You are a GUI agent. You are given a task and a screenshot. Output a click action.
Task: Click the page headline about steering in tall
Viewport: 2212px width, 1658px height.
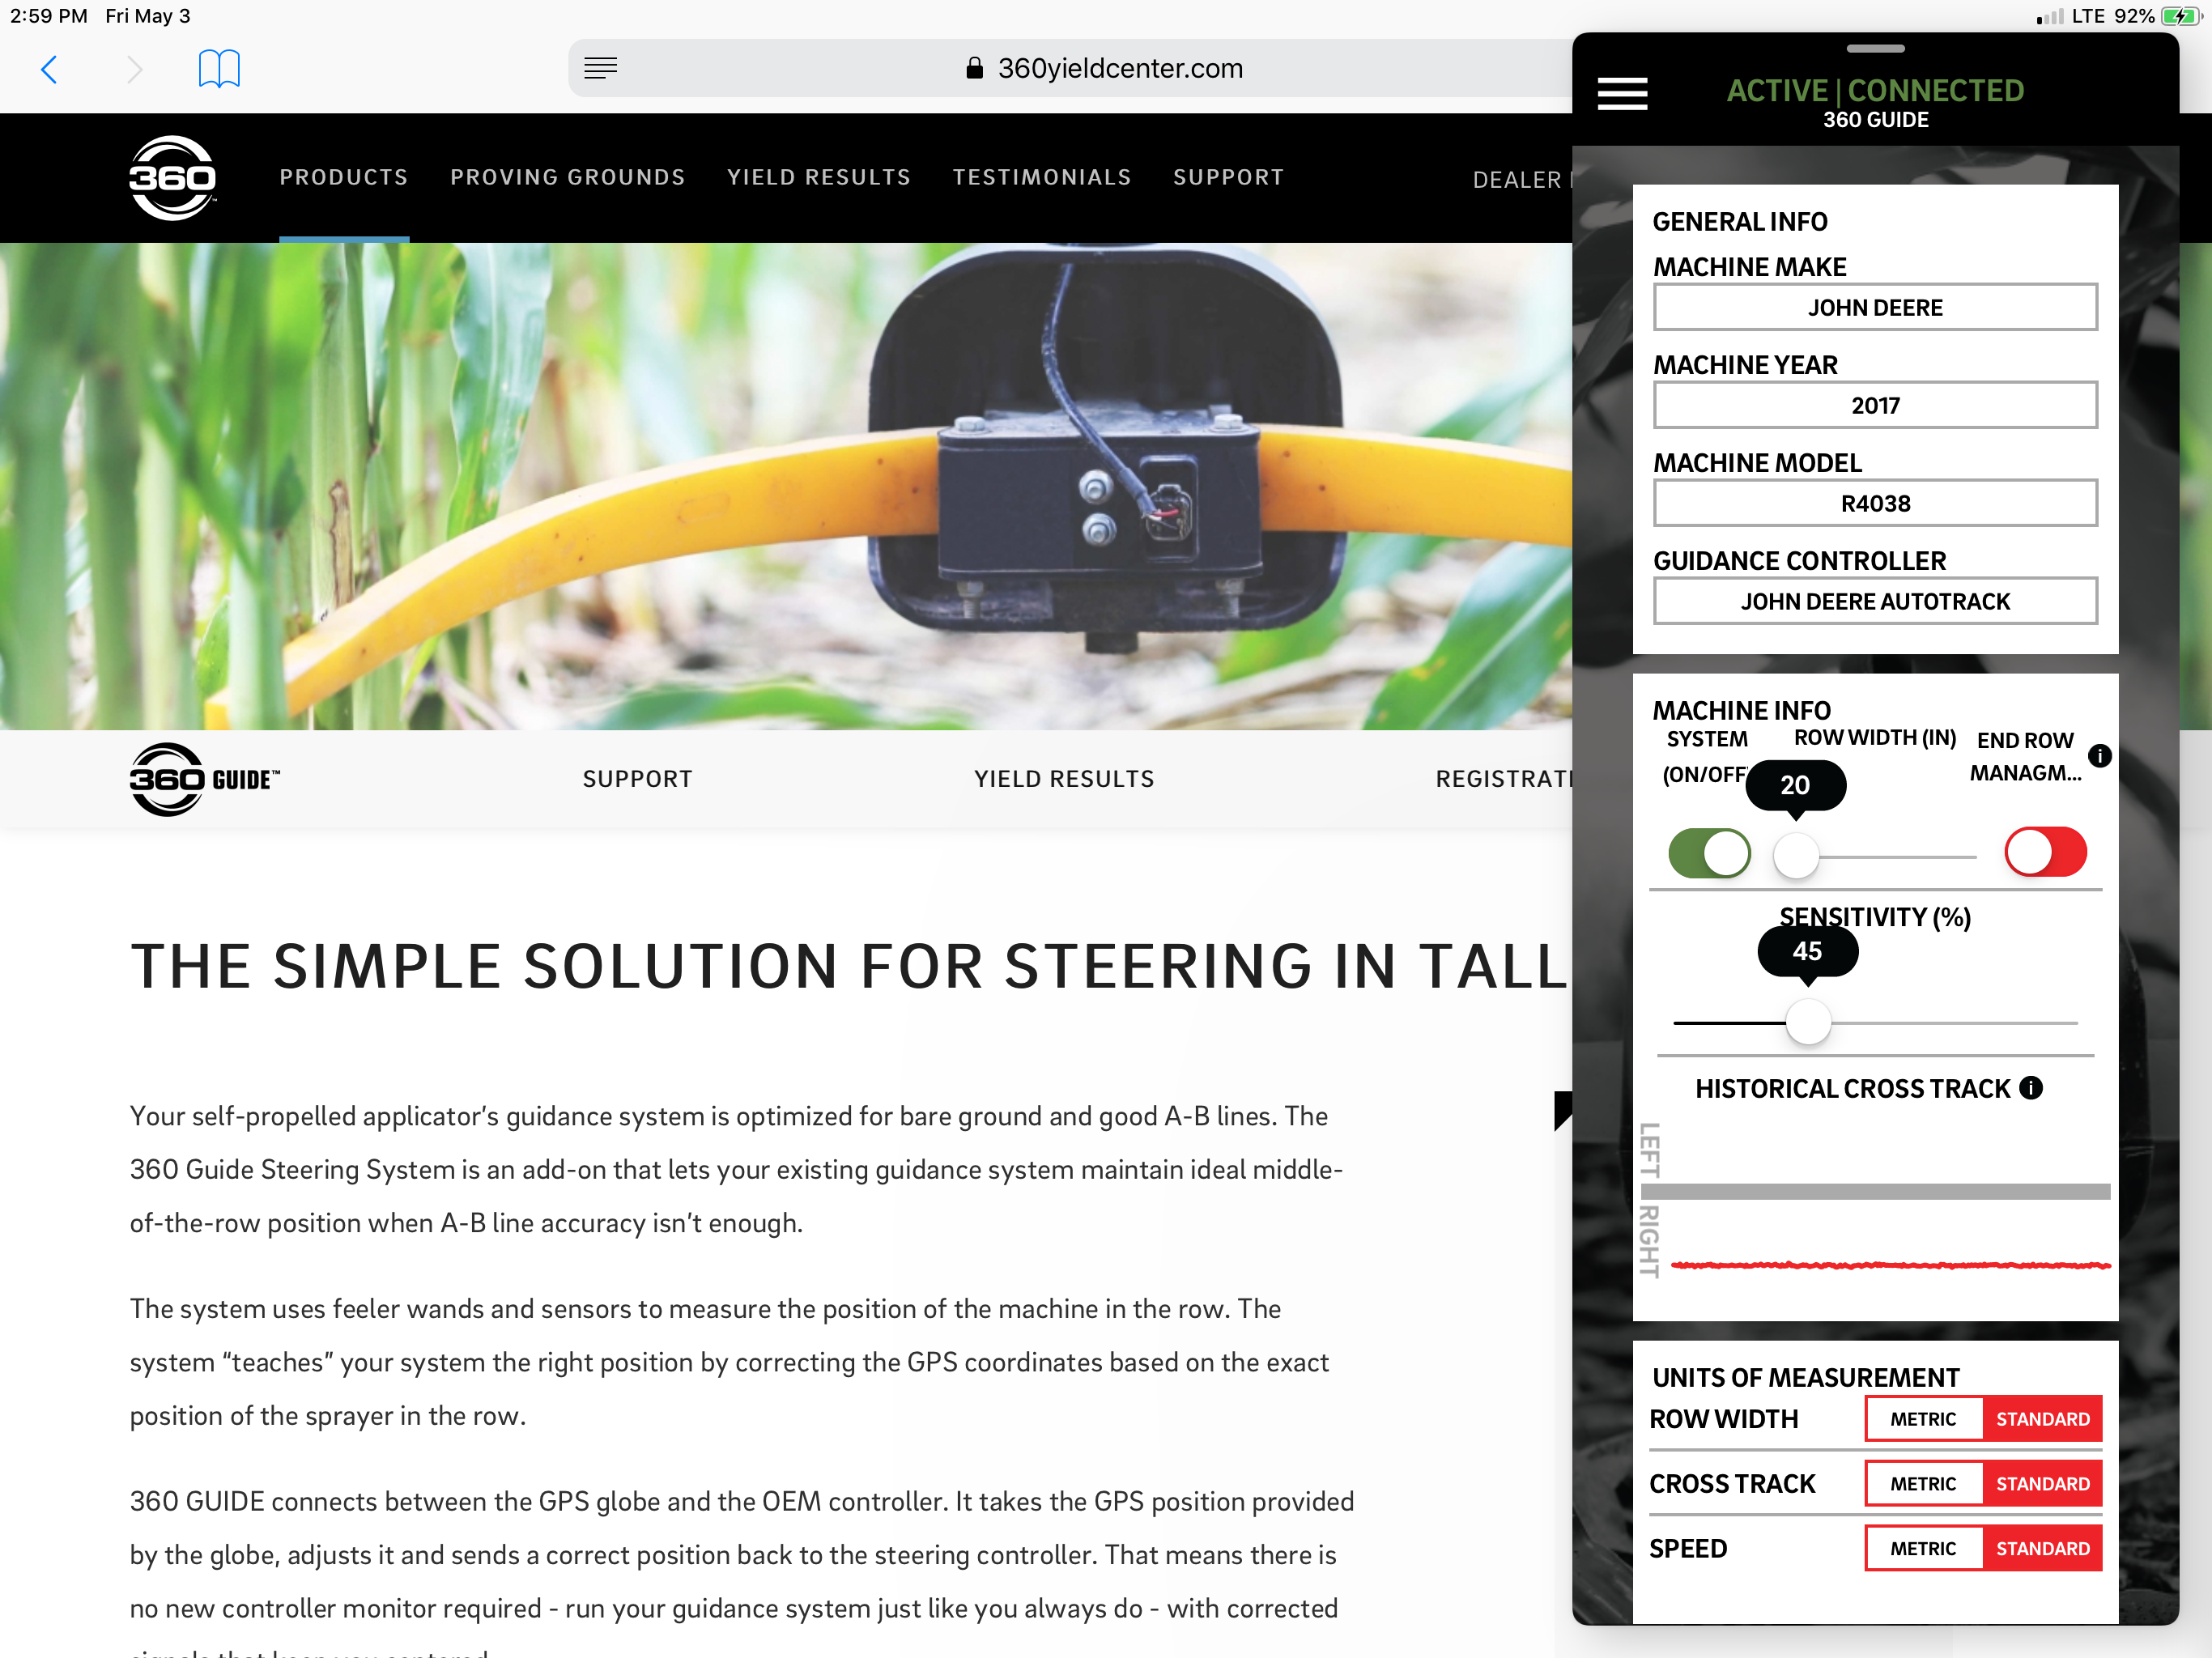[x=850, y=967]
